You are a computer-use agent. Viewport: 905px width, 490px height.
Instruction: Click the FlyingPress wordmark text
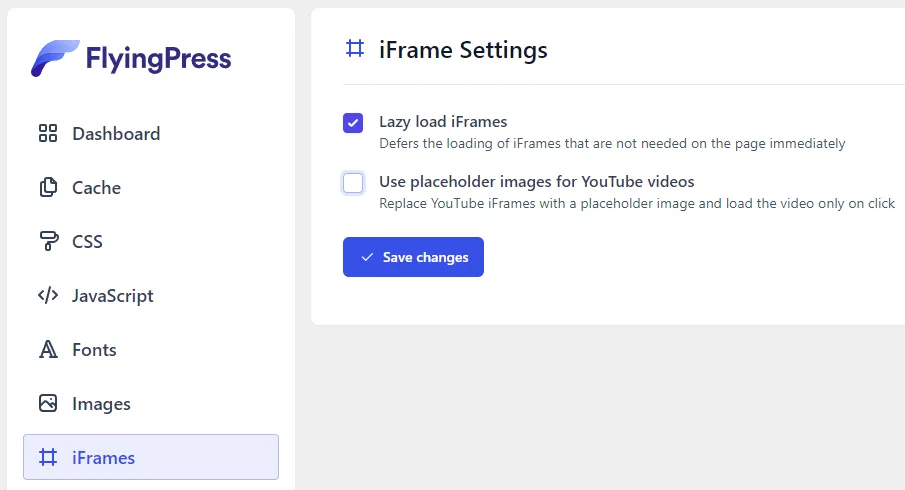[158, 60]
